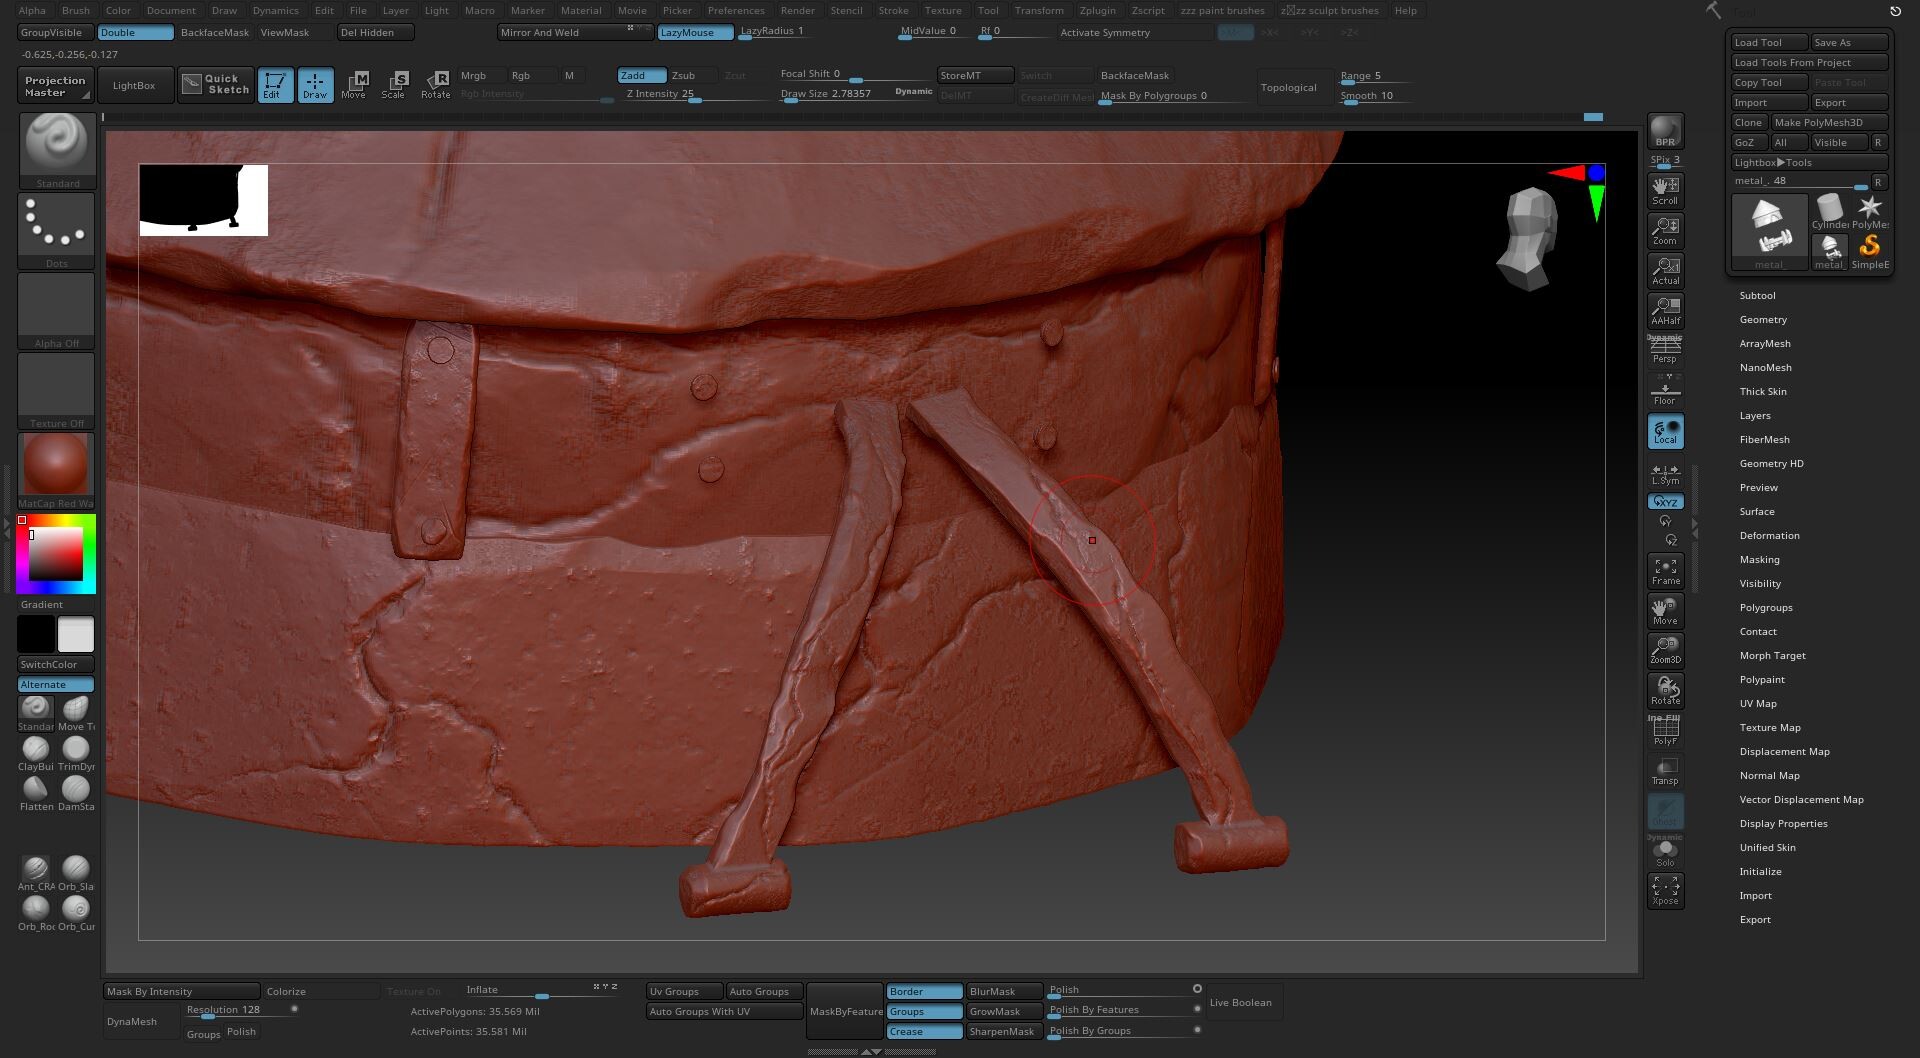Viewport: 1920px width, 1058px height.
Task: Choose the ClayBuildup brush icon
Action: click(x=36, y=749)
